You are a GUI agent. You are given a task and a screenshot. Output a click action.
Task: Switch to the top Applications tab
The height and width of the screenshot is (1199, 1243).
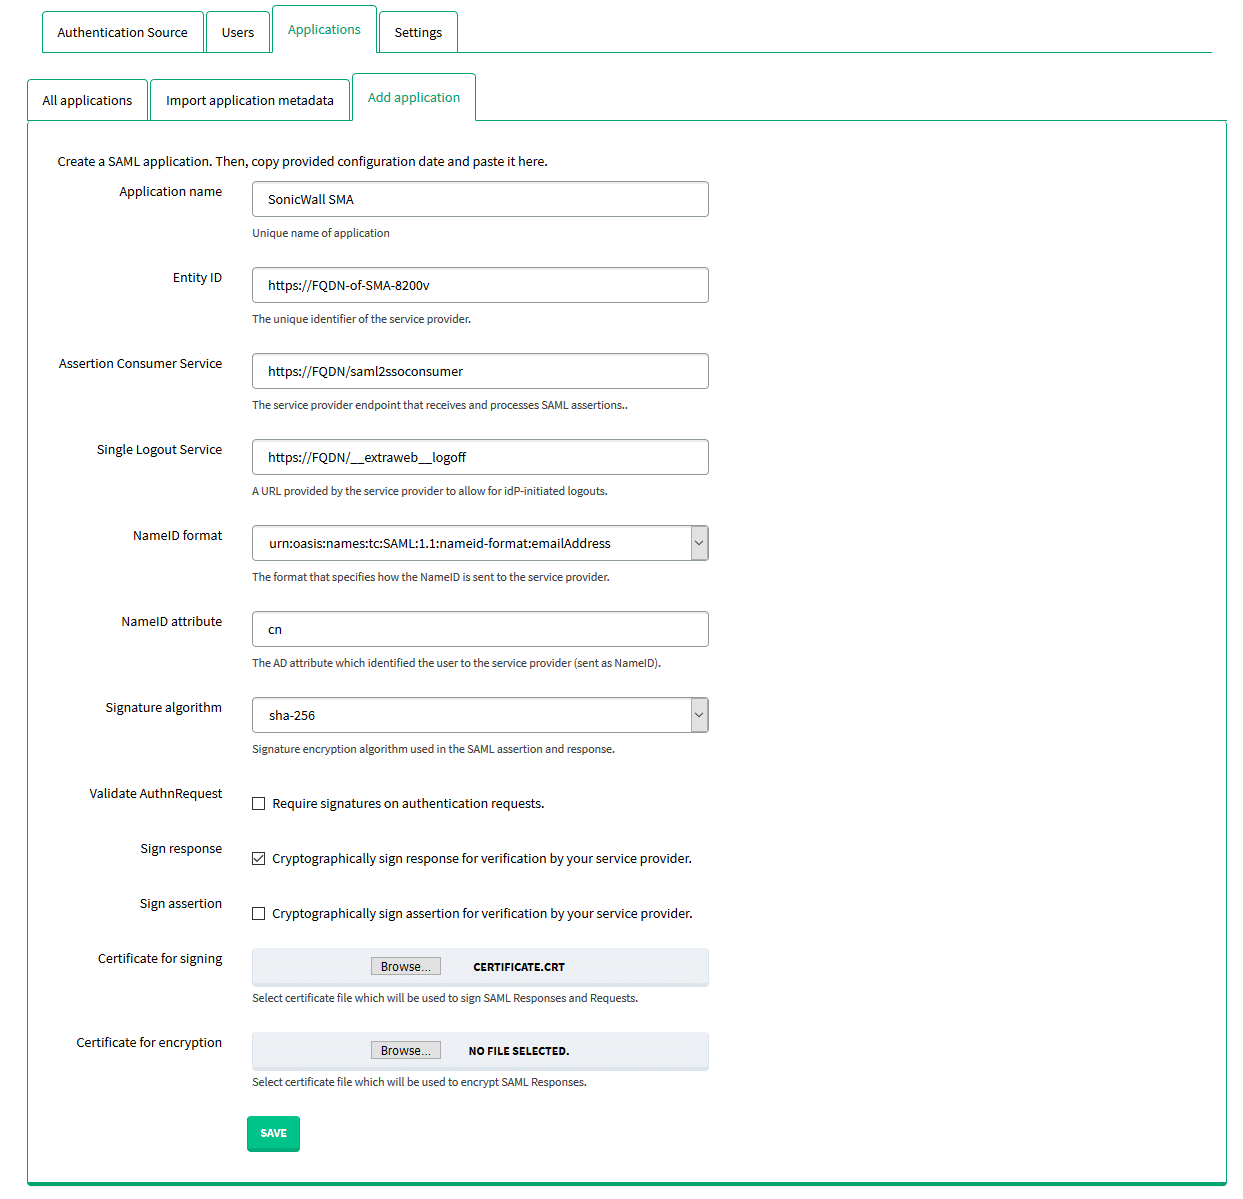pyautogui.click(x=324, y=30)
